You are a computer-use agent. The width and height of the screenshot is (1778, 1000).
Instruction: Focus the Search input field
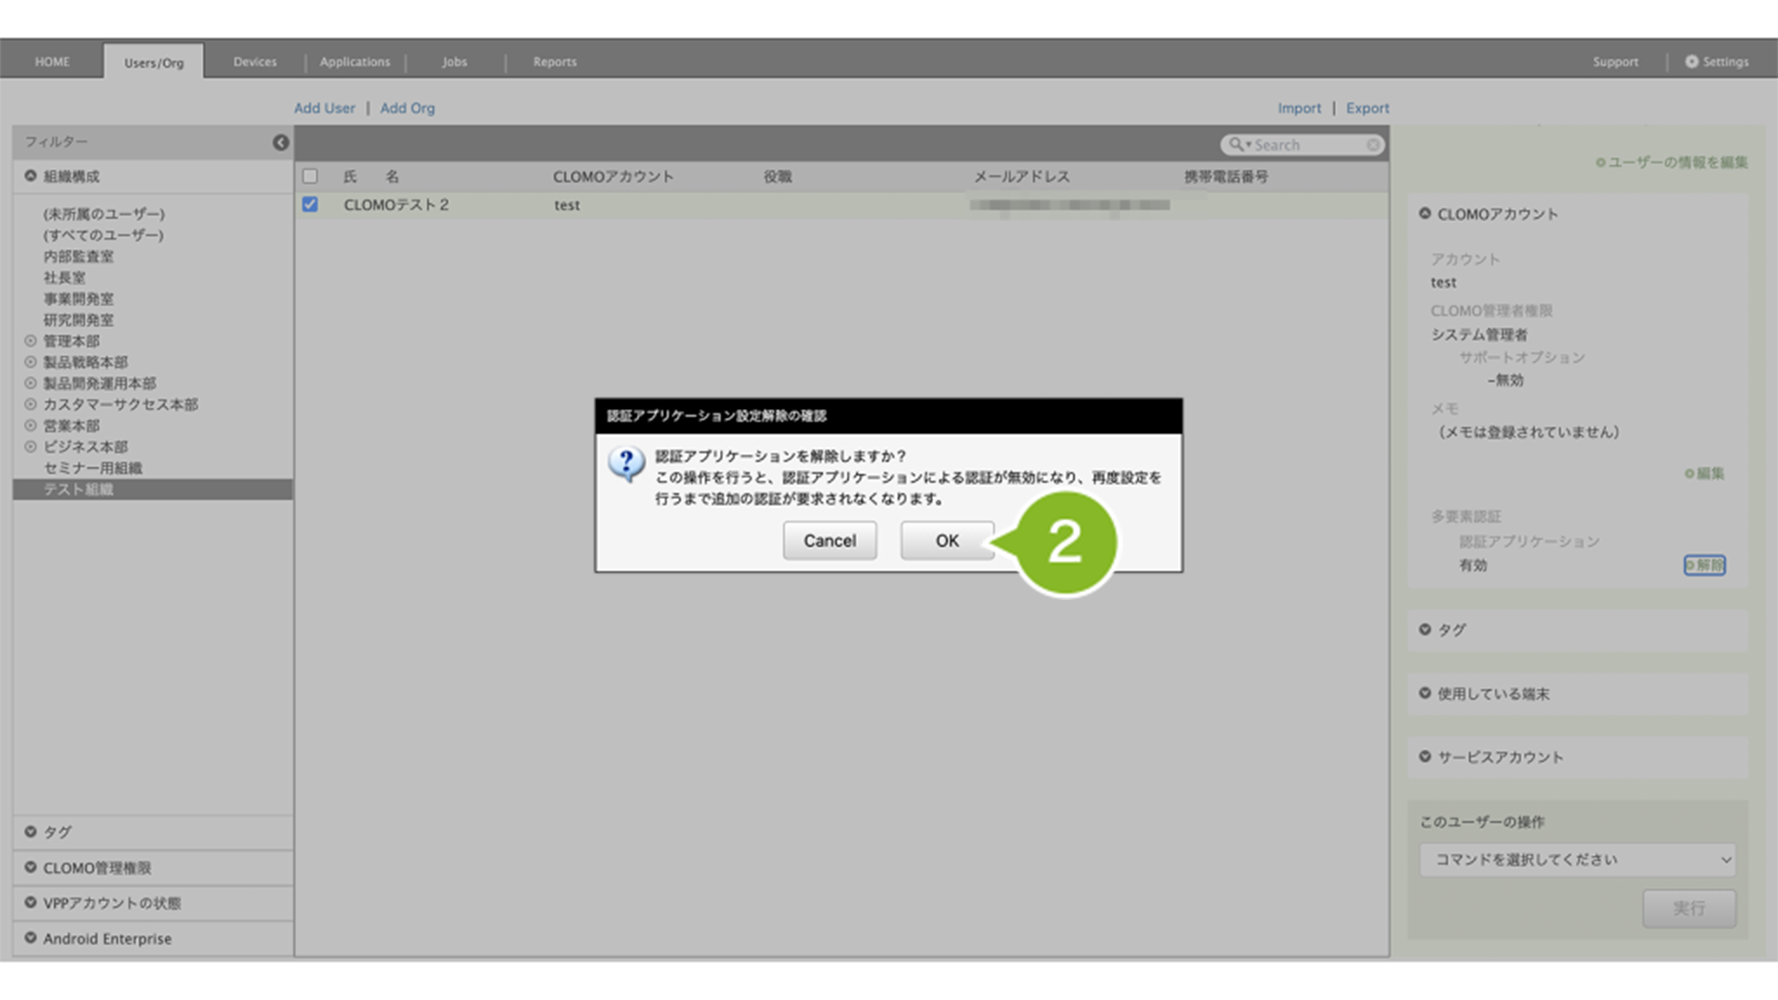pyautogui.click(x=1307, y=145)
